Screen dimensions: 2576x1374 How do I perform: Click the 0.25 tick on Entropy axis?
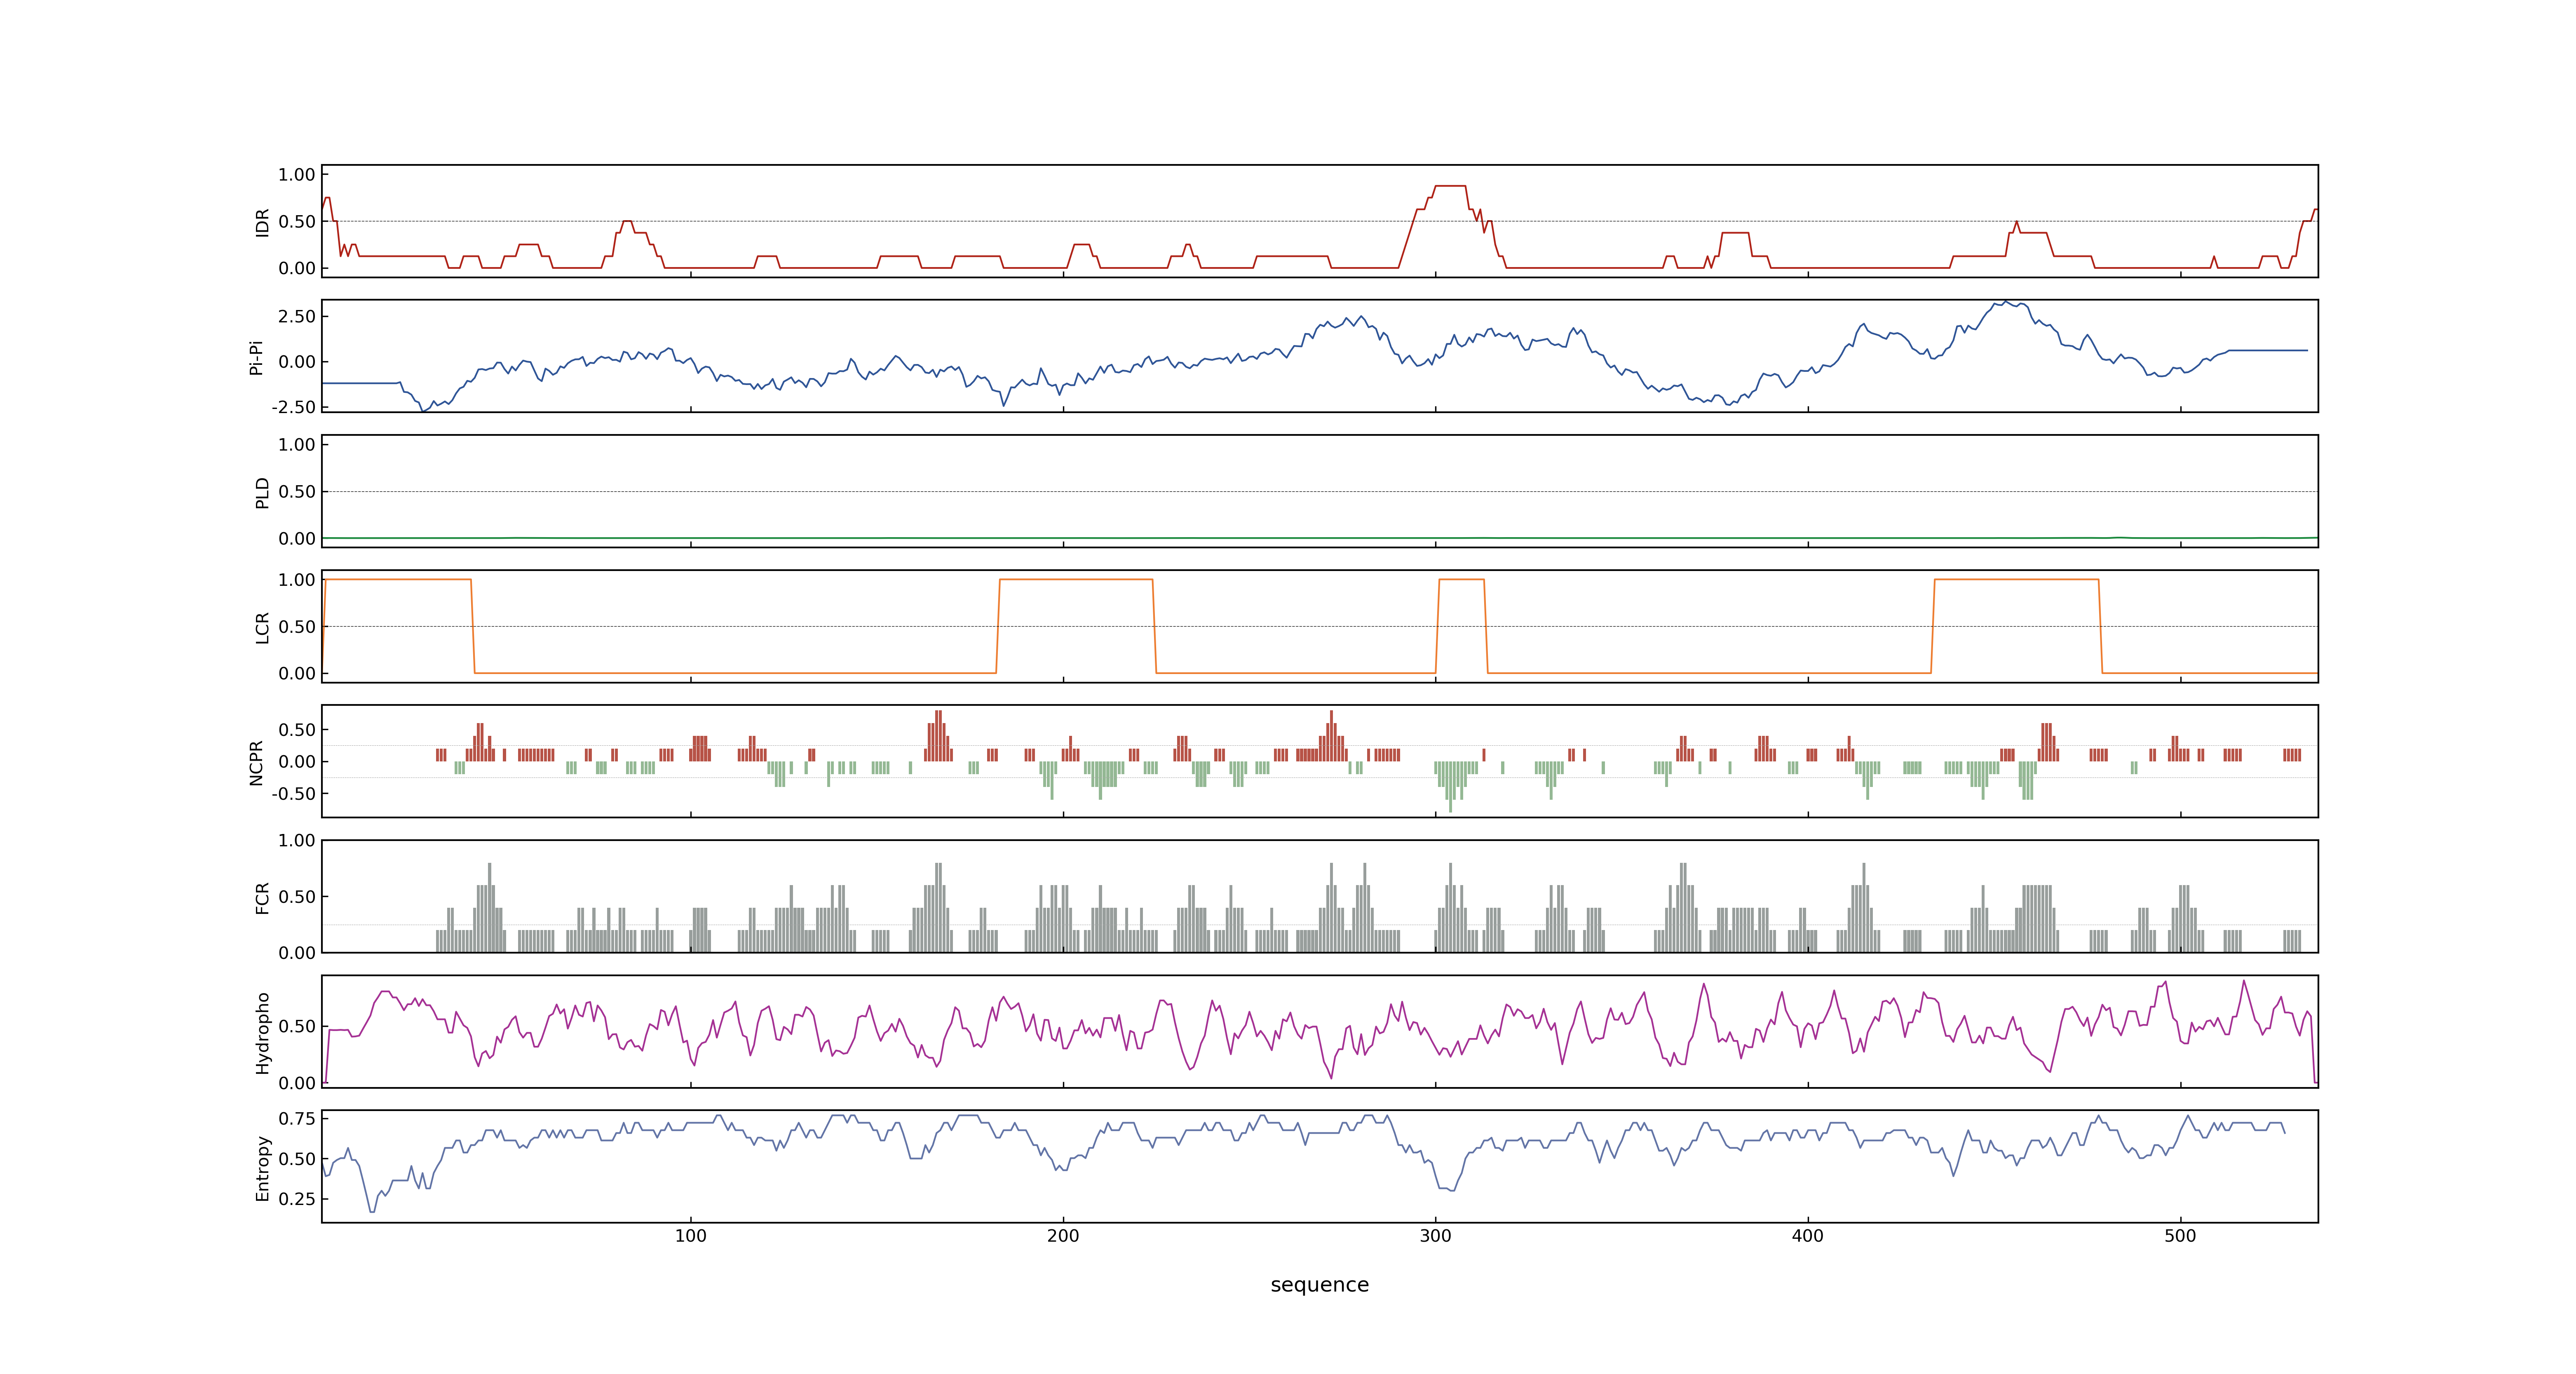[297, 1199]
